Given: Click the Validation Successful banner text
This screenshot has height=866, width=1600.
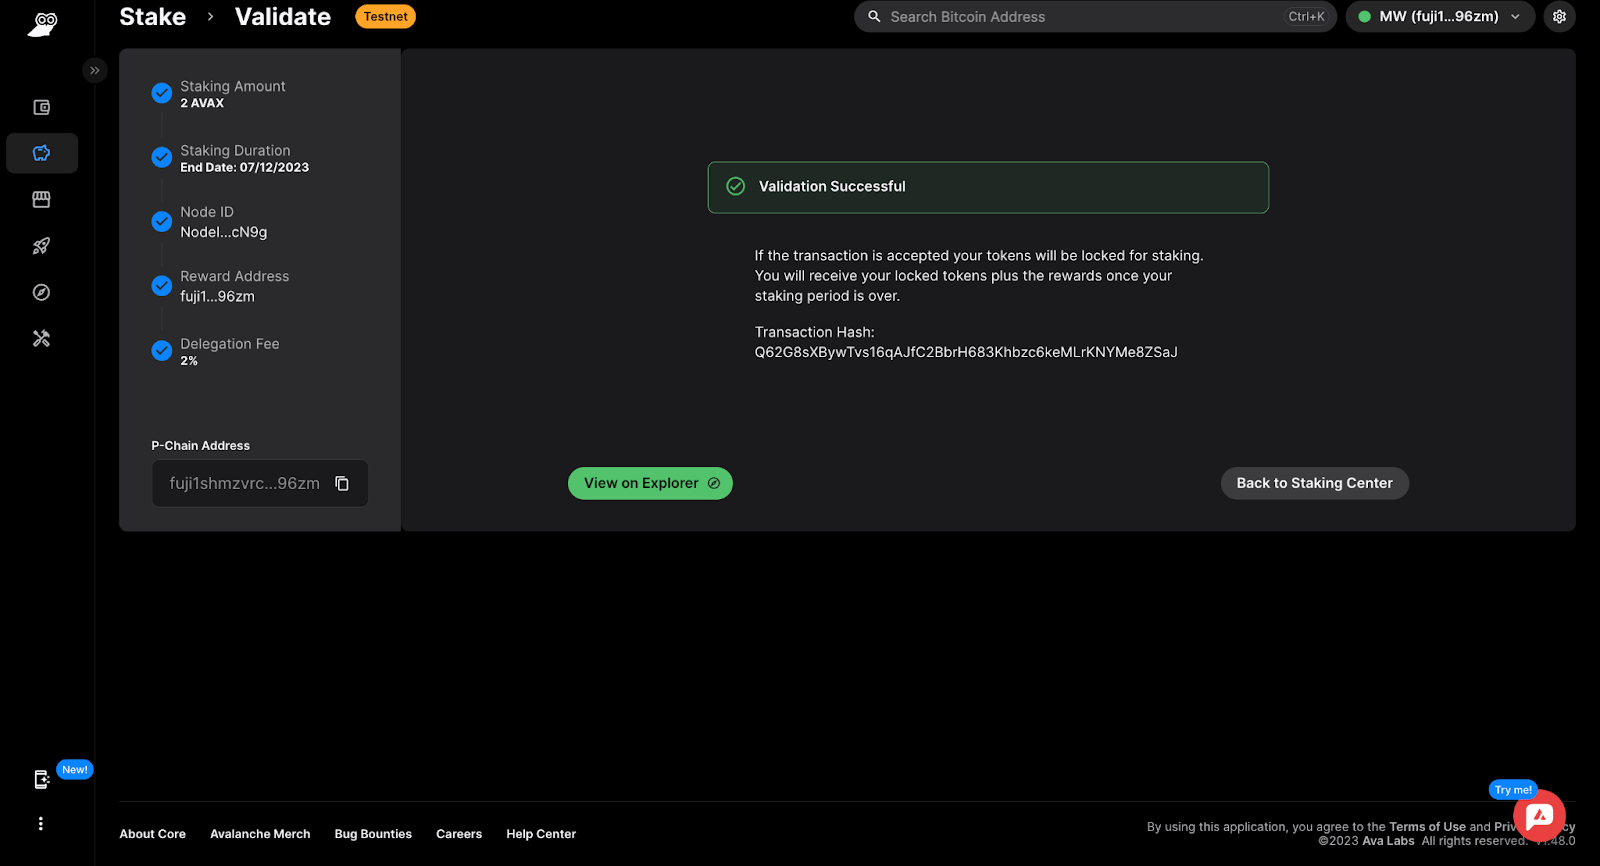Looking at the screenshot, I should [x=832, y=187].
